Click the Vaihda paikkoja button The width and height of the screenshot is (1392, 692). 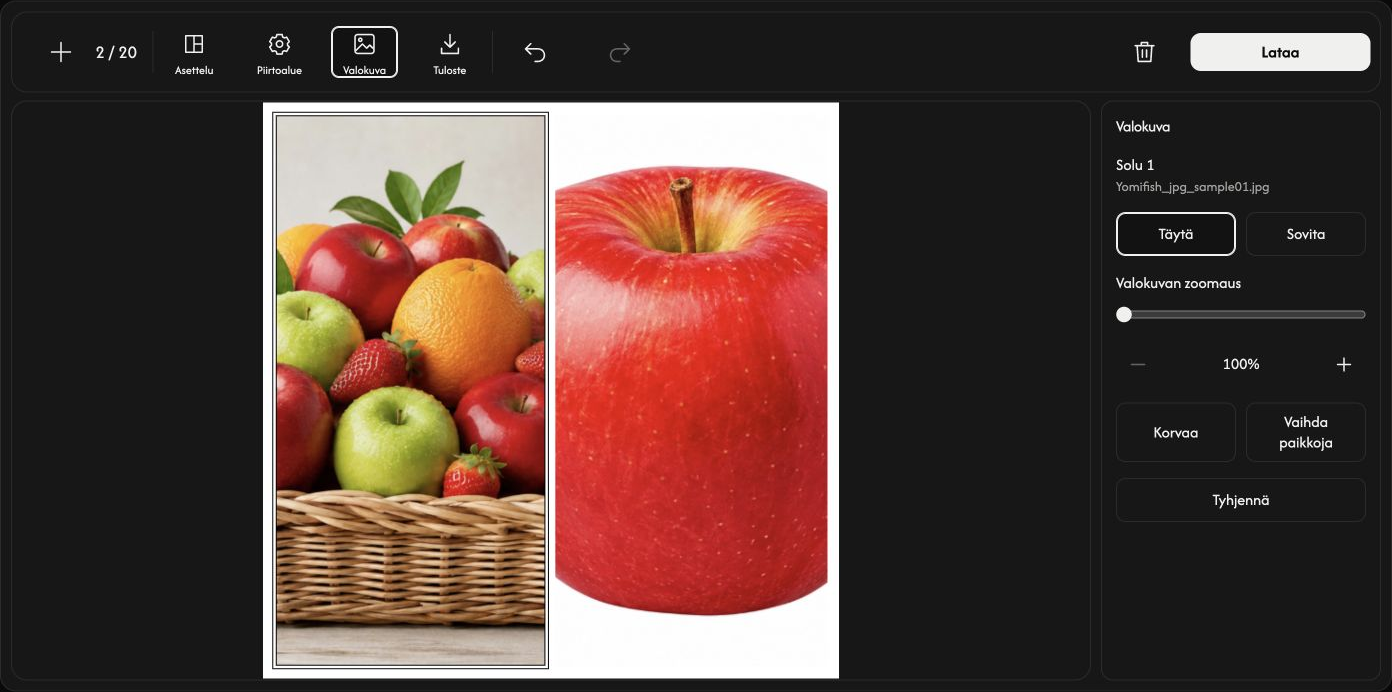1306,433
